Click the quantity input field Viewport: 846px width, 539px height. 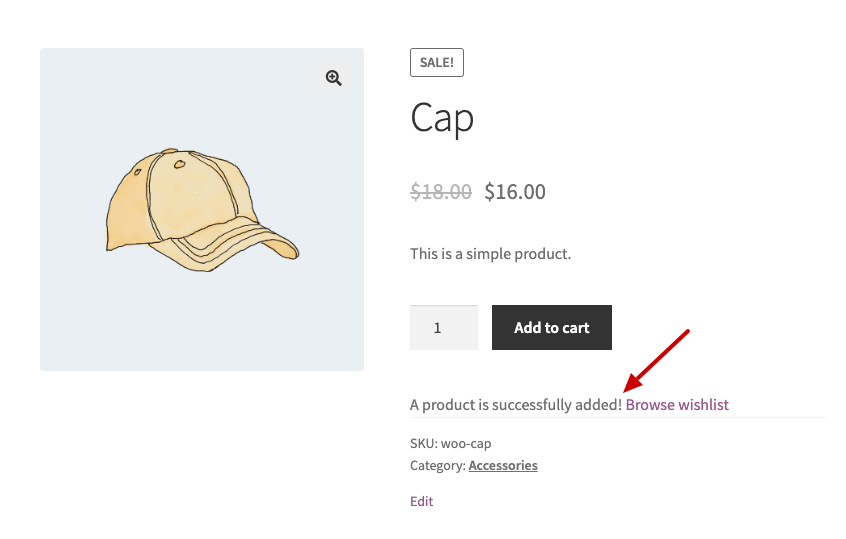point(444,328)
